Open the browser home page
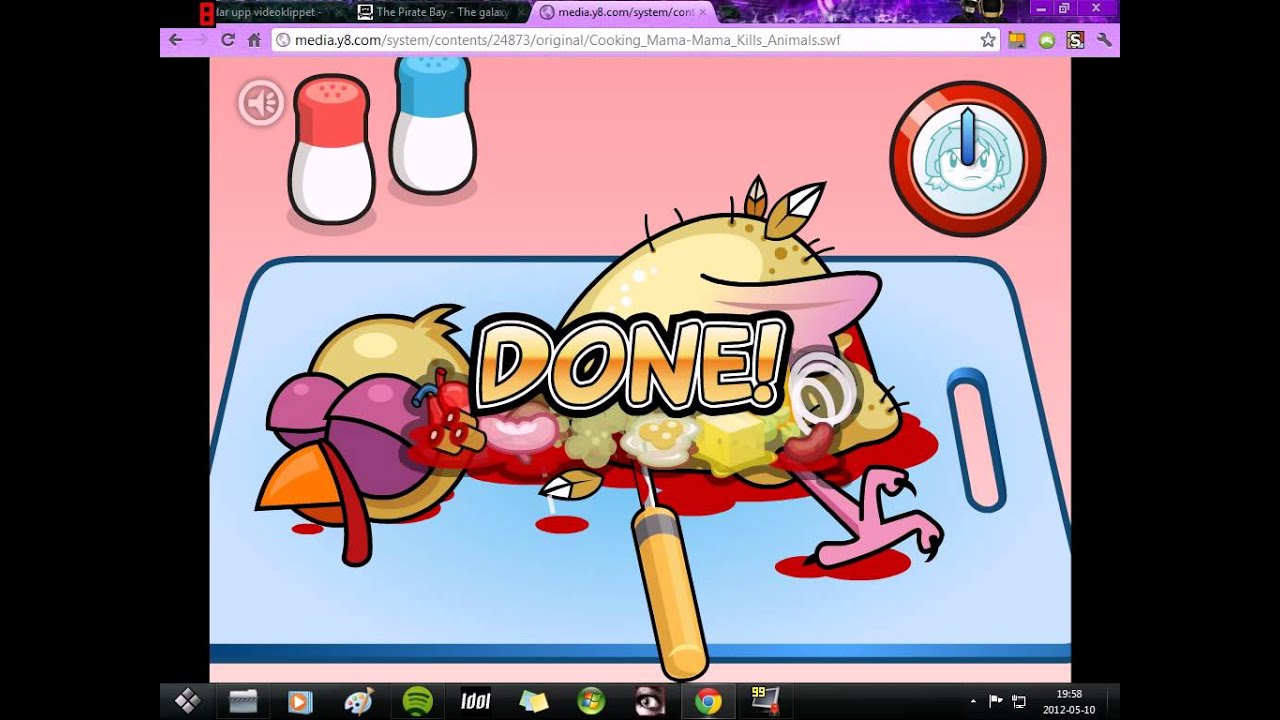The height and width of the screenshot is (720, 1280). pos(254,40)
